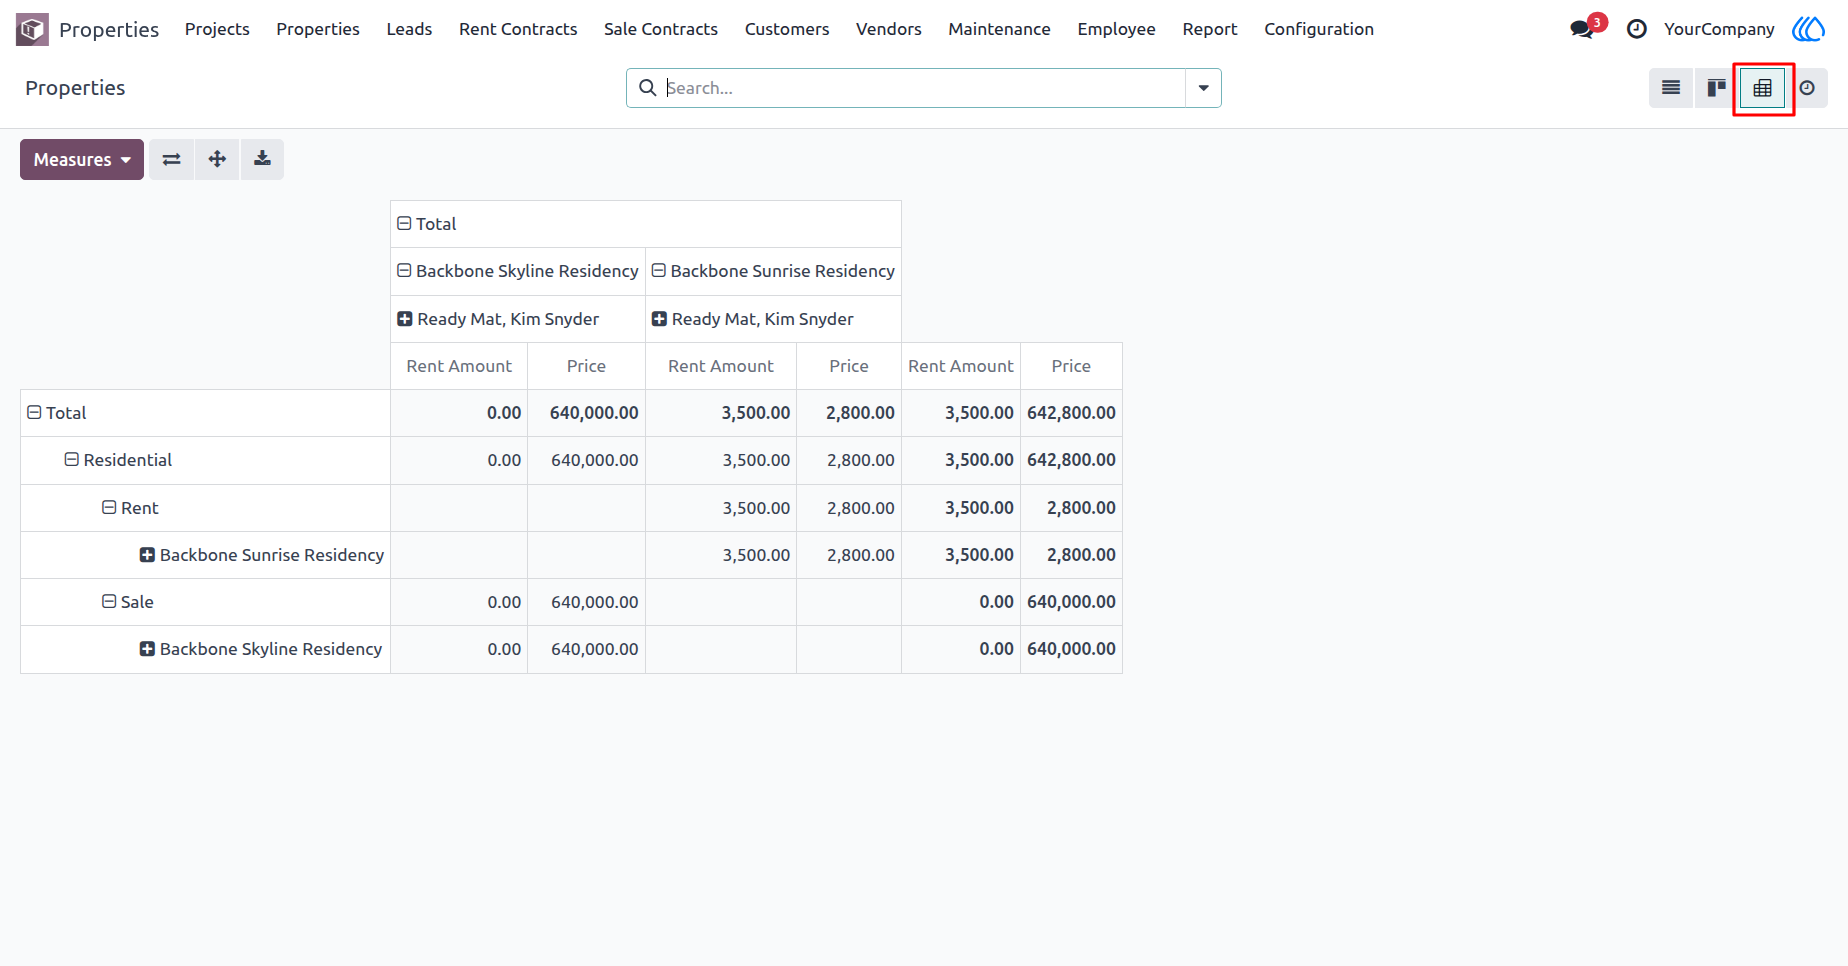Download the pivot table as xlsx
The width and height of the screenshot is (1848, 966).
coord(262,159)
